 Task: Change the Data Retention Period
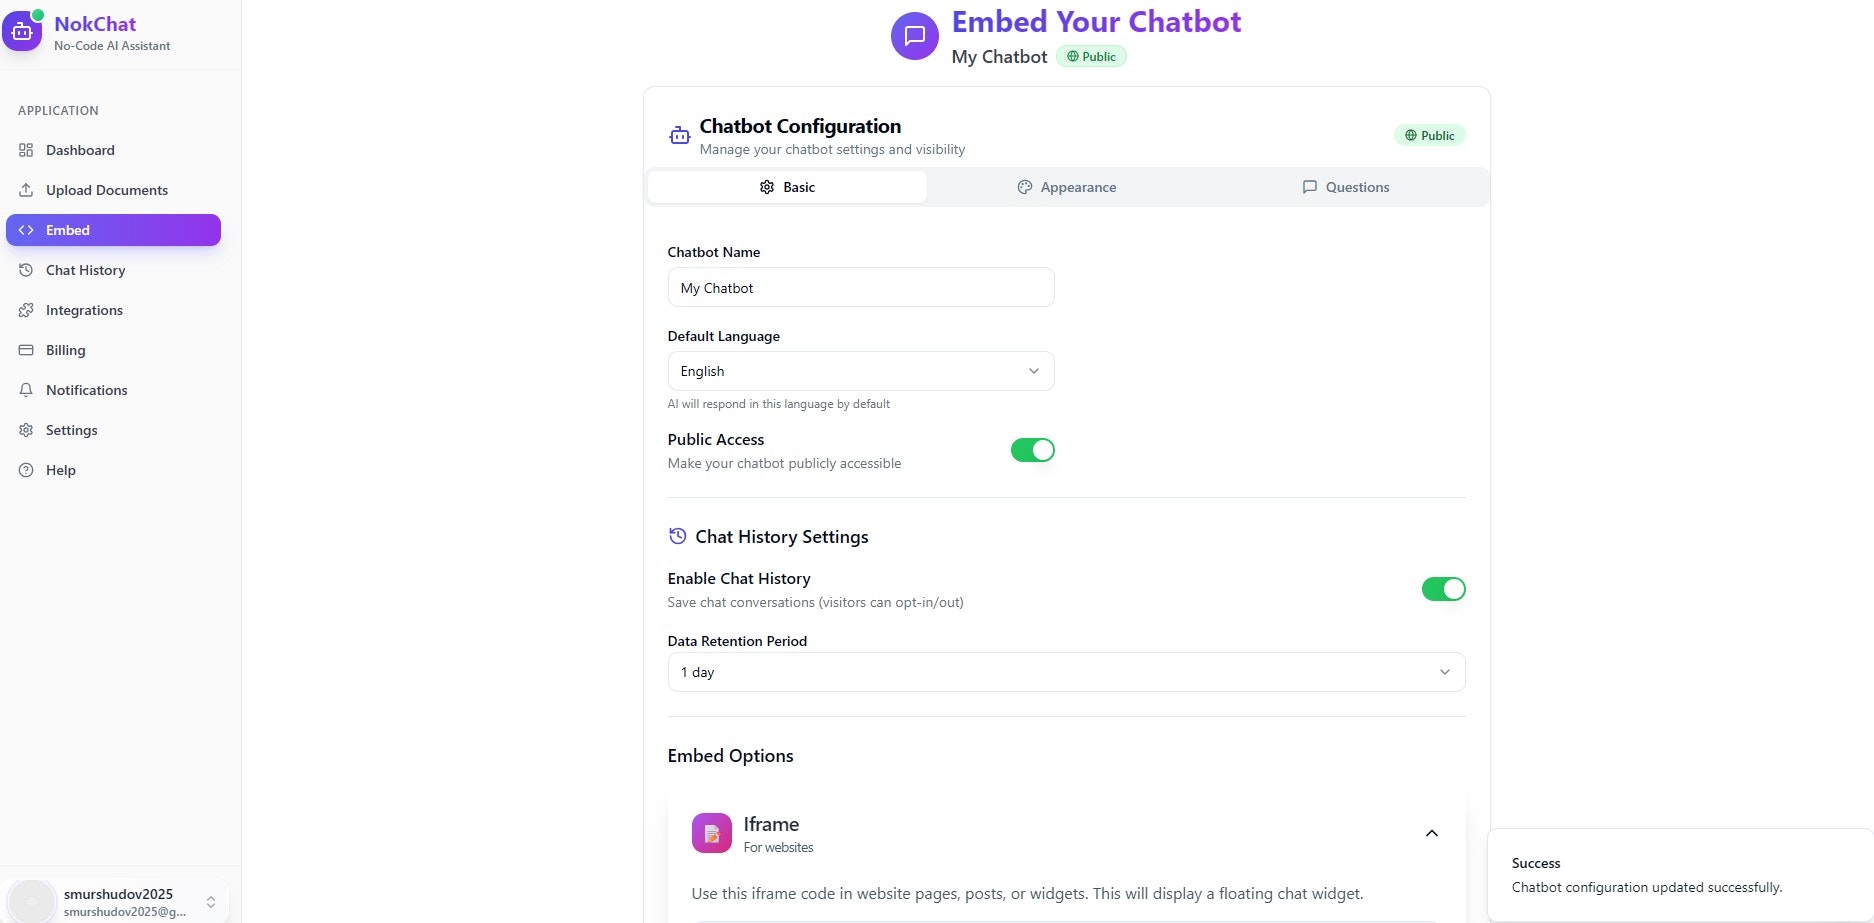(x=1065, y=672)
